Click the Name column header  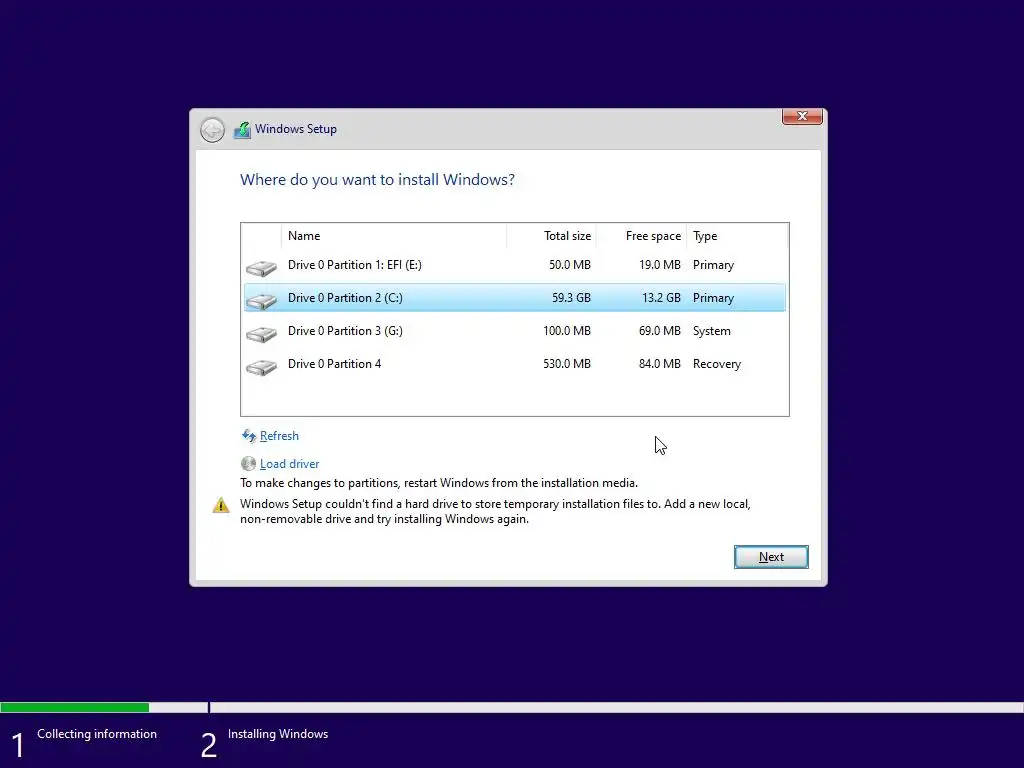tap(394, 236)
